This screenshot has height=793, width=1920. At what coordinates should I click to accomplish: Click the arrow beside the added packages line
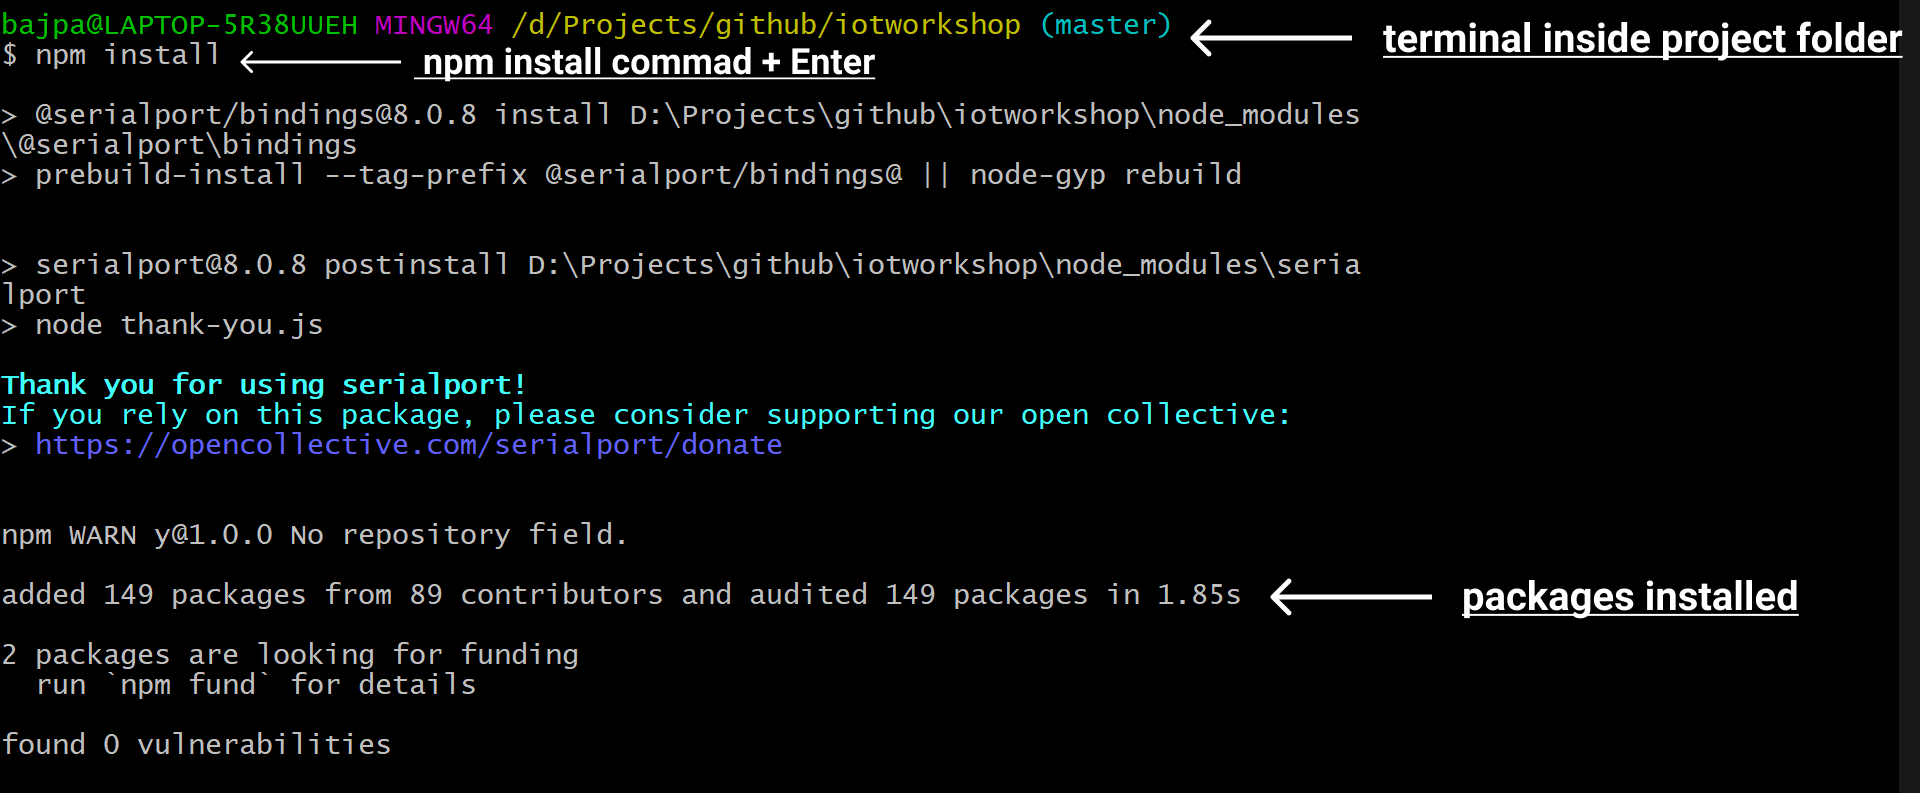[x=1350, y=597]
